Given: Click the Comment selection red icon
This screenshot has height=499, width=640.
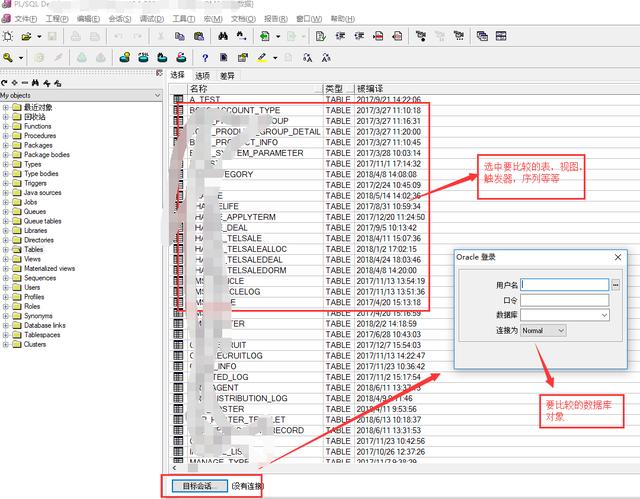Looking at the screenshot, I should coord(378,36).
